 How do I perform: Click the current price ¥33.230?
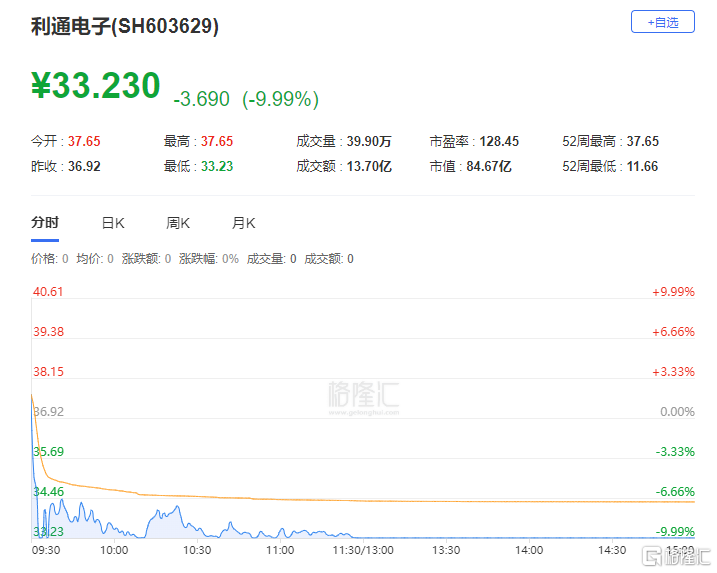tap(96, 86)
